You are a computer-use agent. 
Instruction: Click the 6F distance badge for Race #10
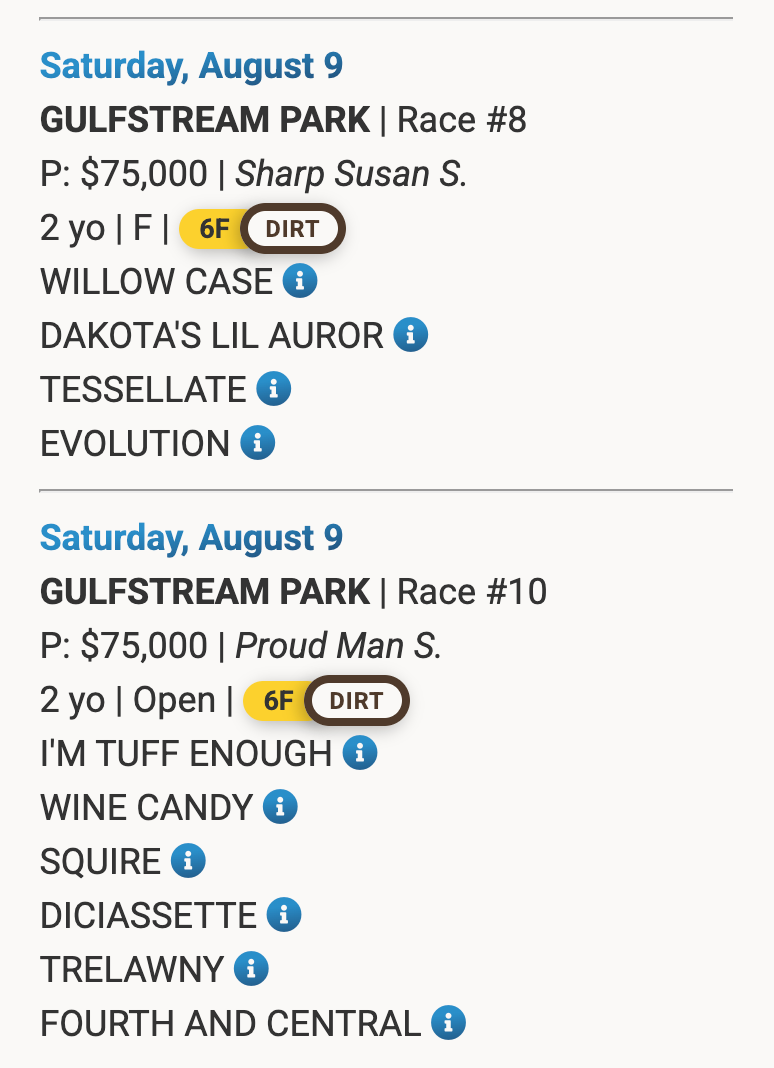tap(276, 701)
